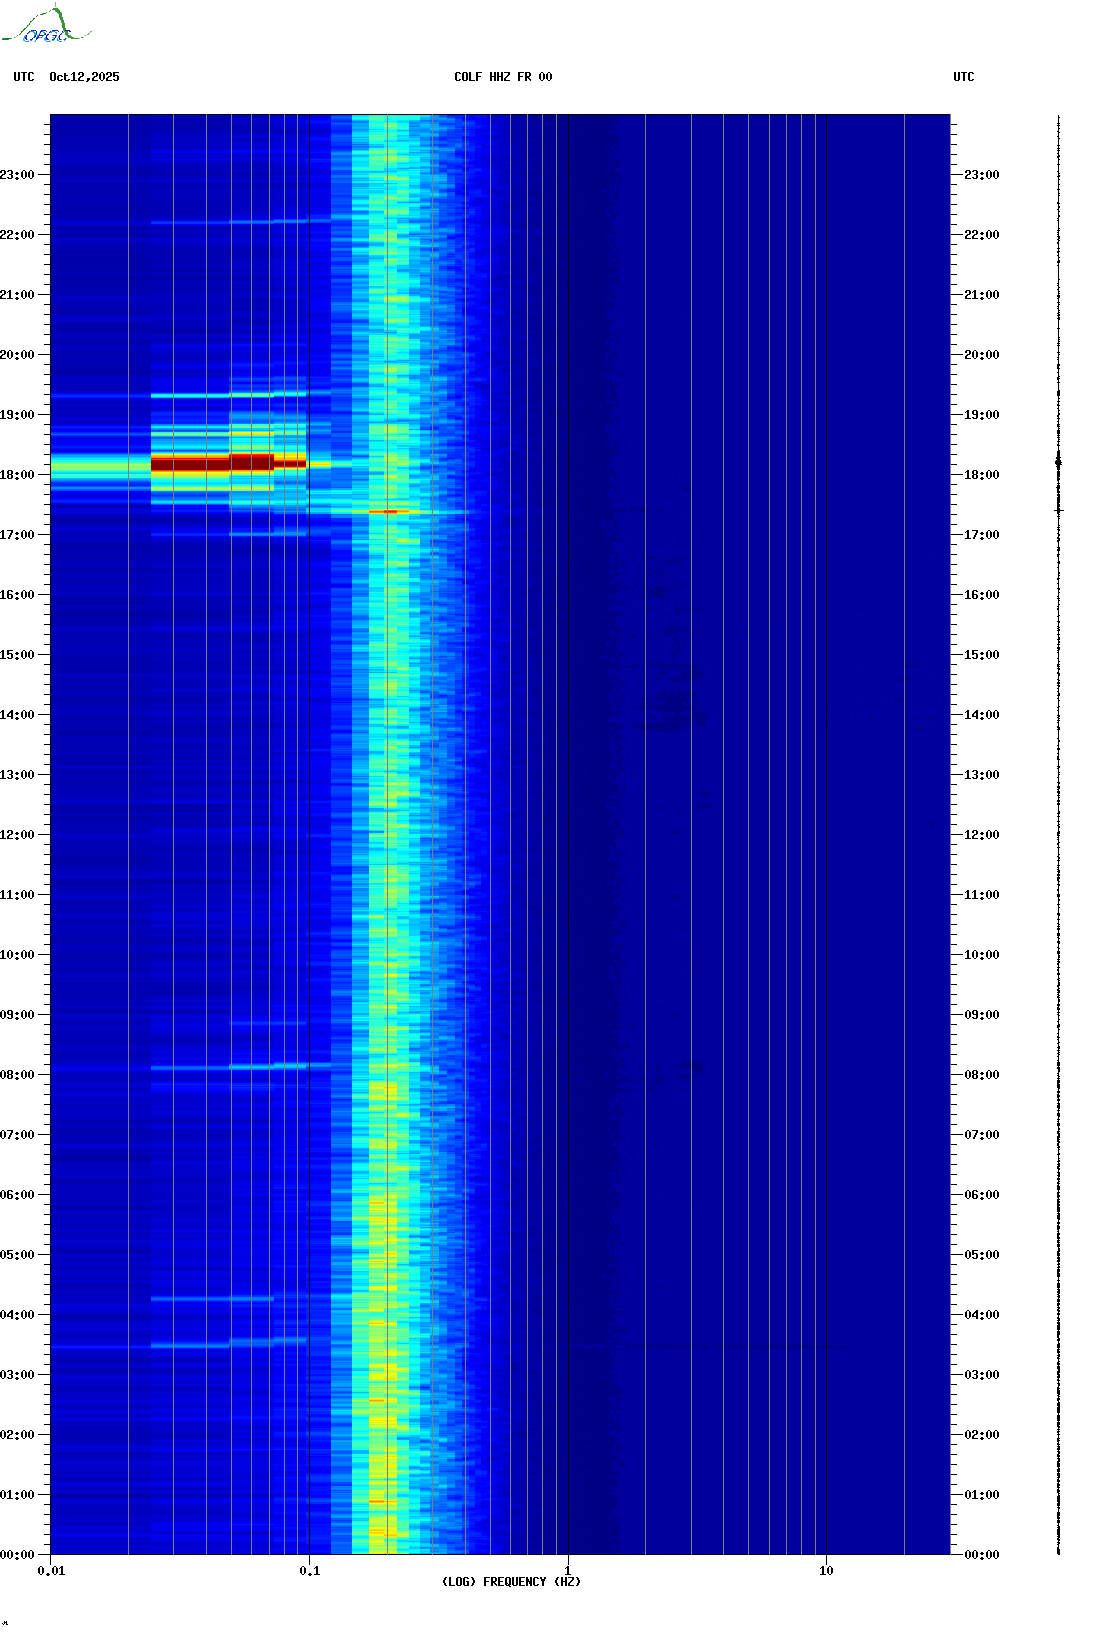Click the 10:00 label on right time axis

982,955
